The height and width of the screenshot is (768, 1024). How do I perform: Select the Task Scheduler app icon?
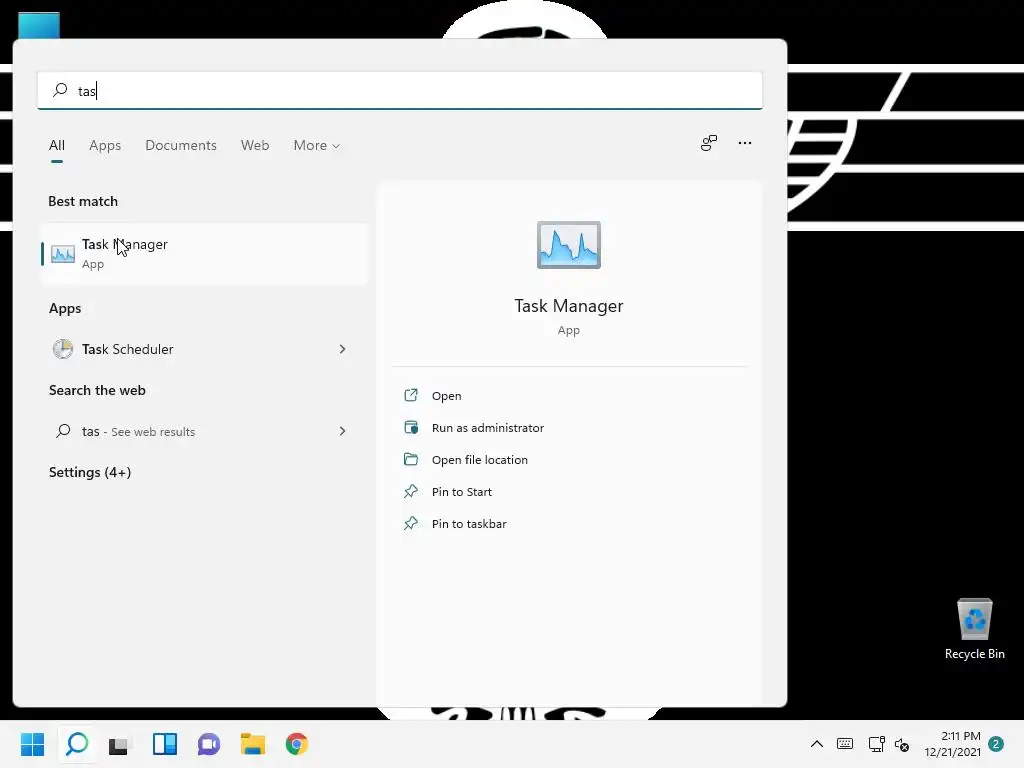(63, 349)
